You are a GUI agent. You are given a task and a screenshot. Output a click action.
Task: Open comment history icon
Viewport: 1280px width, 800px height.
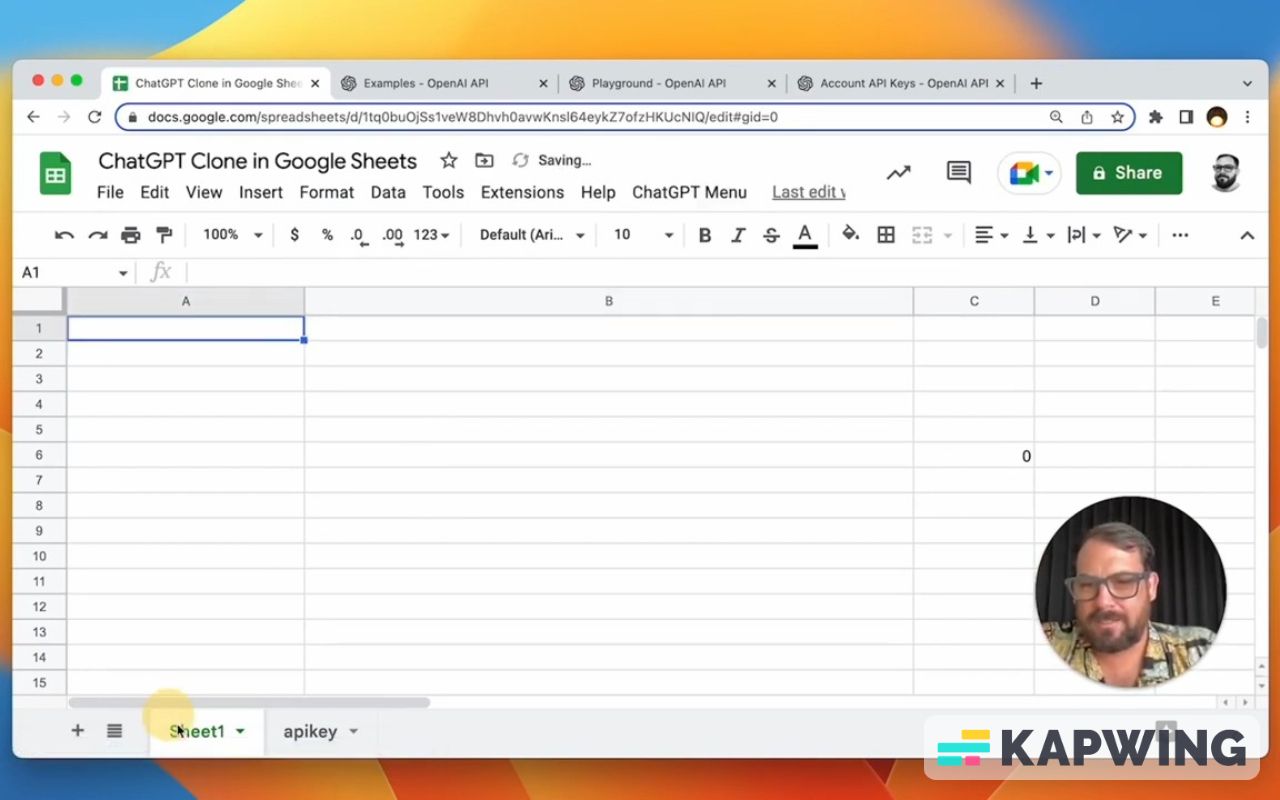tap(958, 173)
